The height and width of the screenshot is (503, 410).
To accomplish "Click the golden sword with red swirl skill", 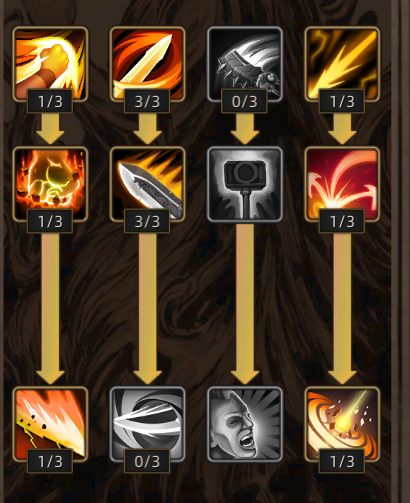I will click(147, 64).
